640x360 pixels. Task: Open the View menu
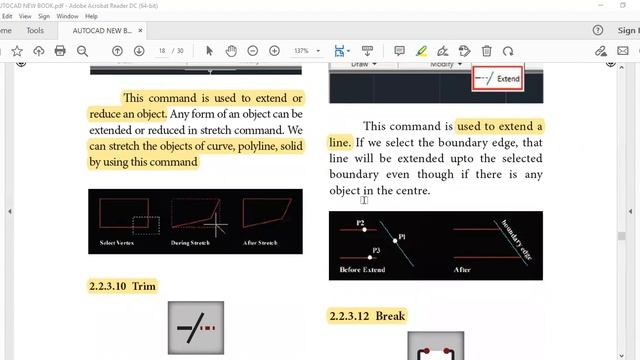(x=25, y=16)
